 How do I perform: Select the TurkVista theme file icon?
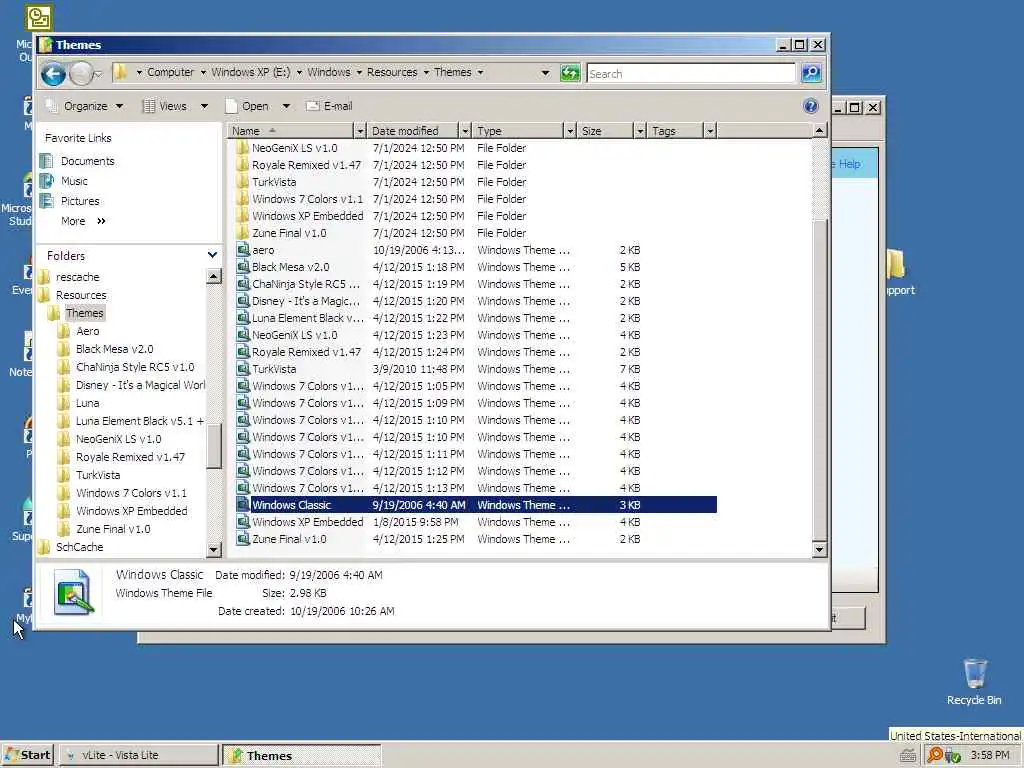(x=243, y=369)
